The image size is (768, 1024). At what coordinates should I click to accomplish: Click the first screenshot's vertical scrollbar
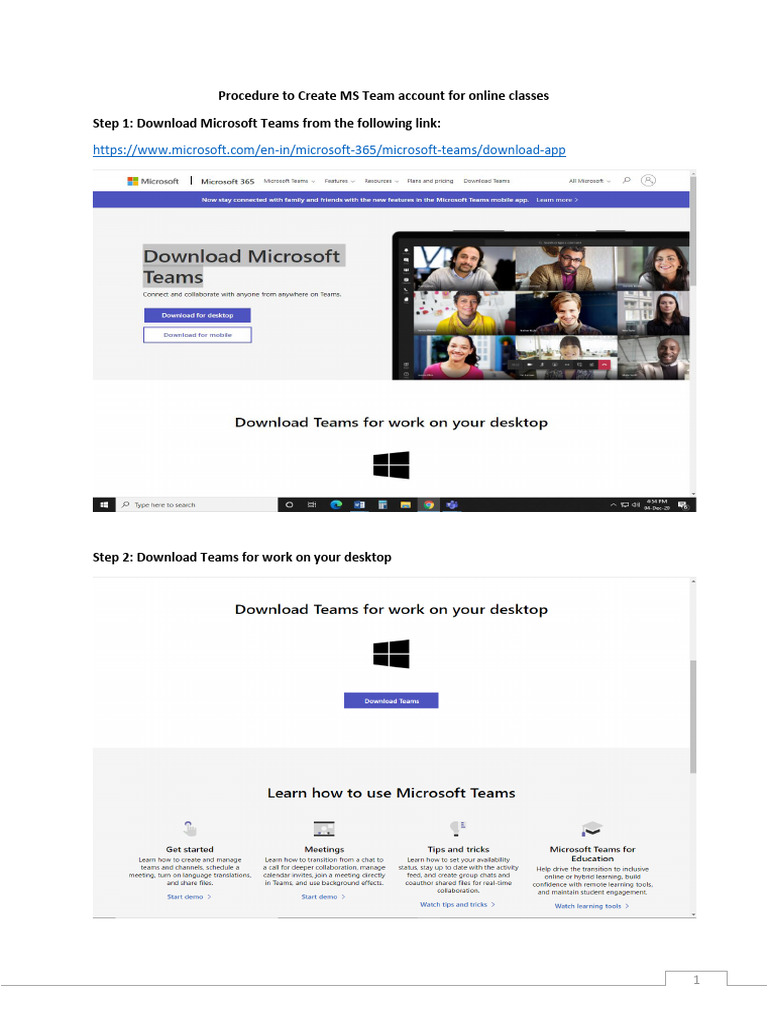[693, 333]
